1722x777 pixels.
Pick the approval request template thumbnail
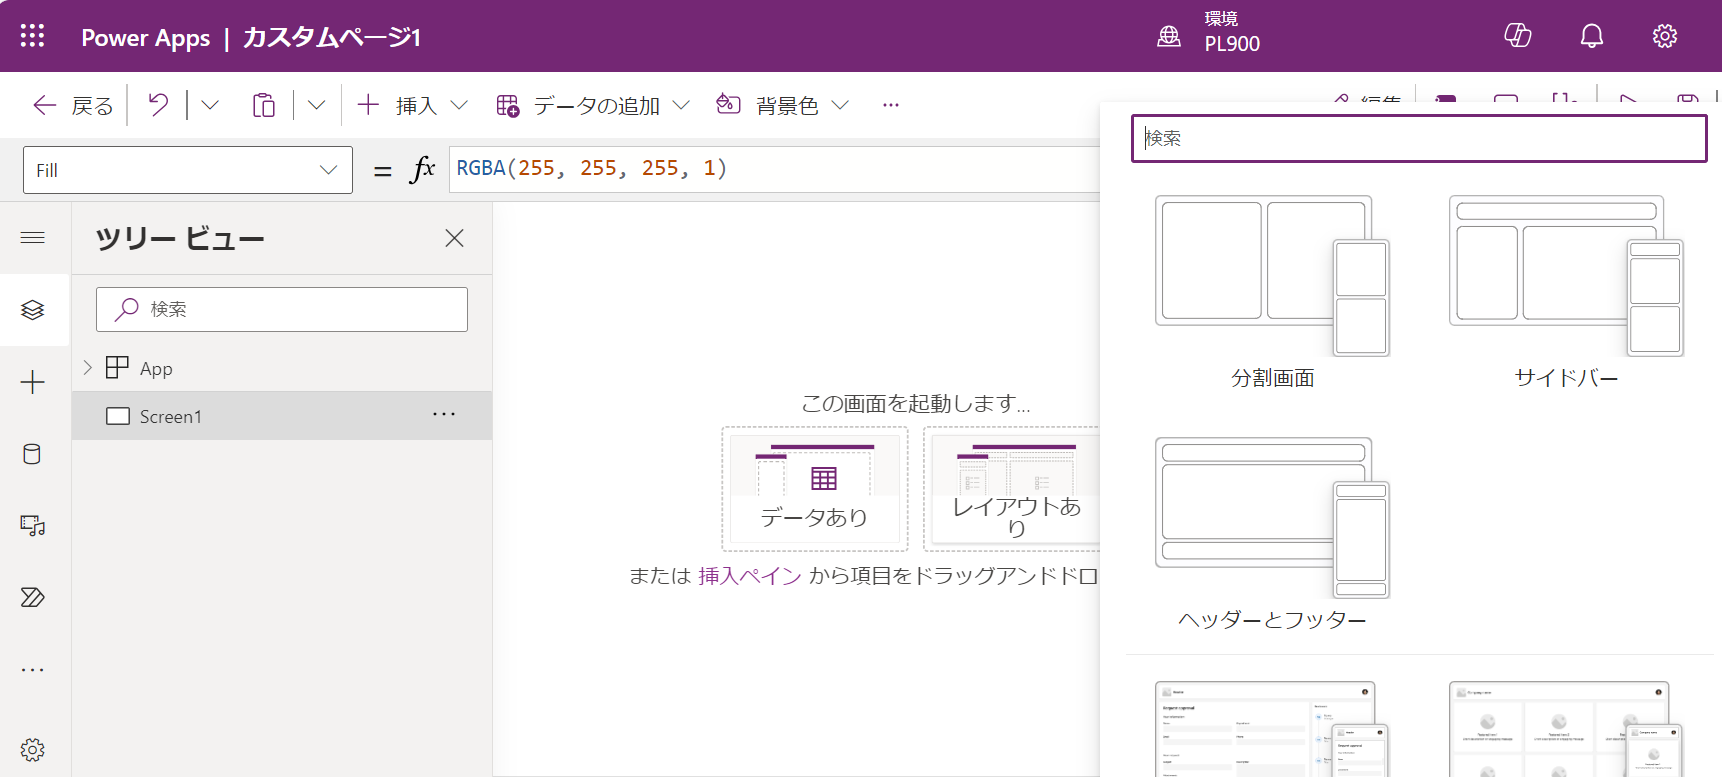pyautogui.click(x=1273, y=729)
